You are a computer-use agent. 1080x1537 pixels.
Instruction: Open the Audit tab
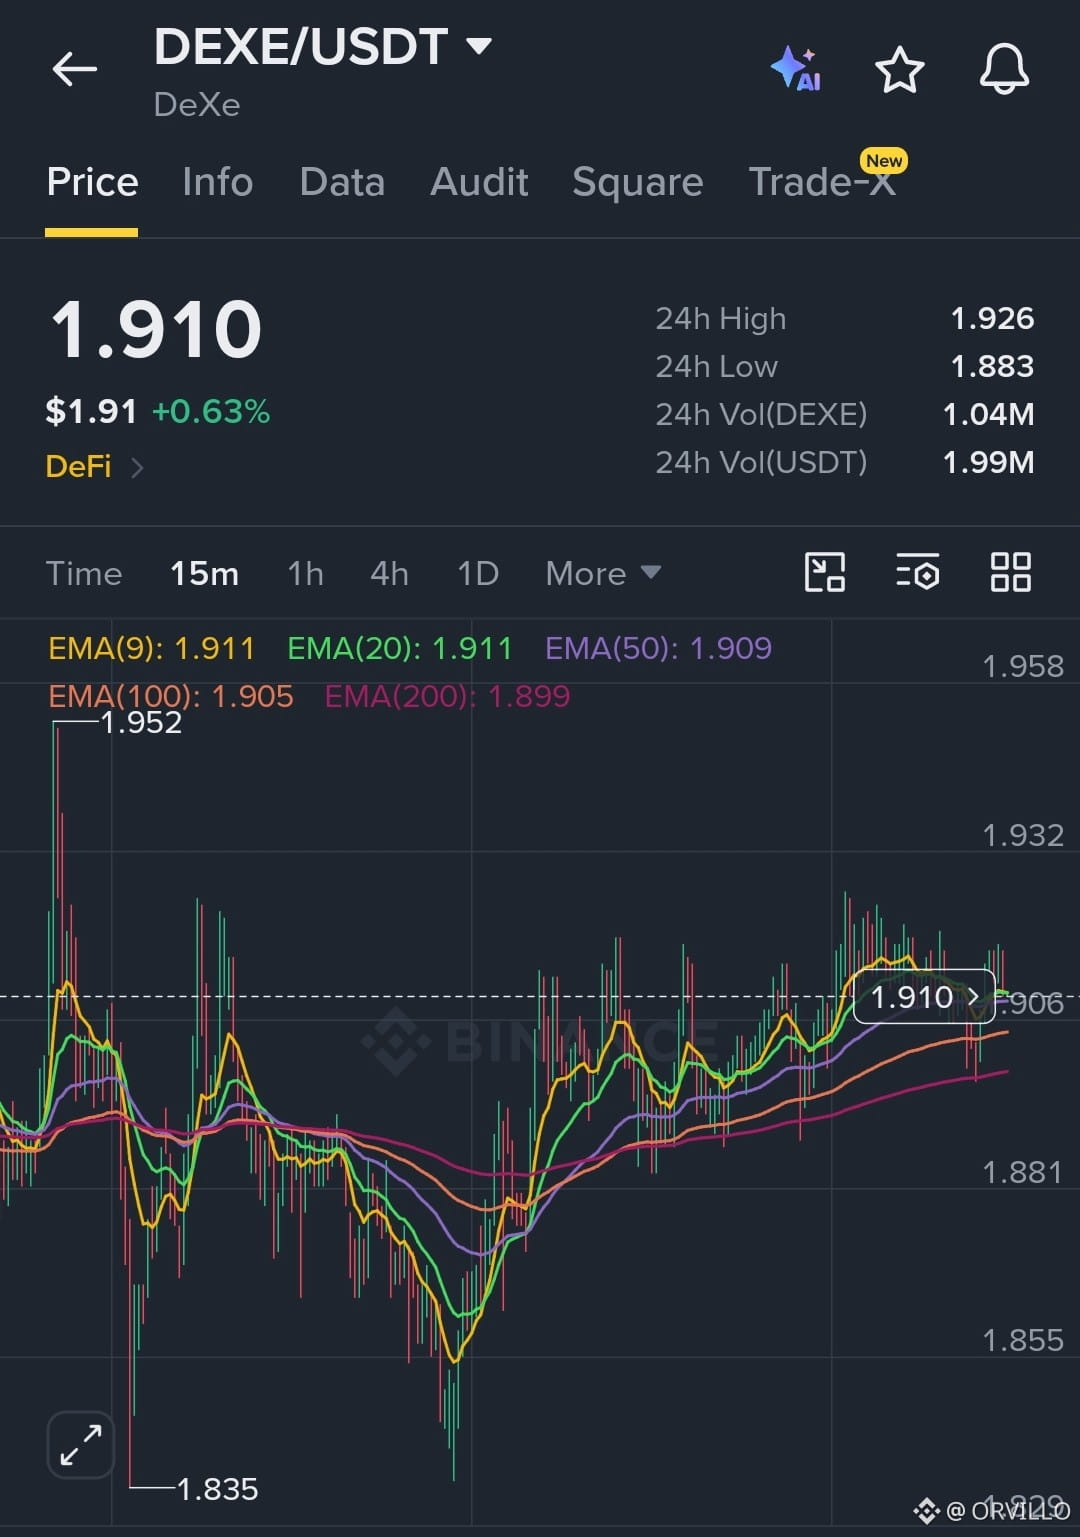pyautogui.click(x=479, y=182)
